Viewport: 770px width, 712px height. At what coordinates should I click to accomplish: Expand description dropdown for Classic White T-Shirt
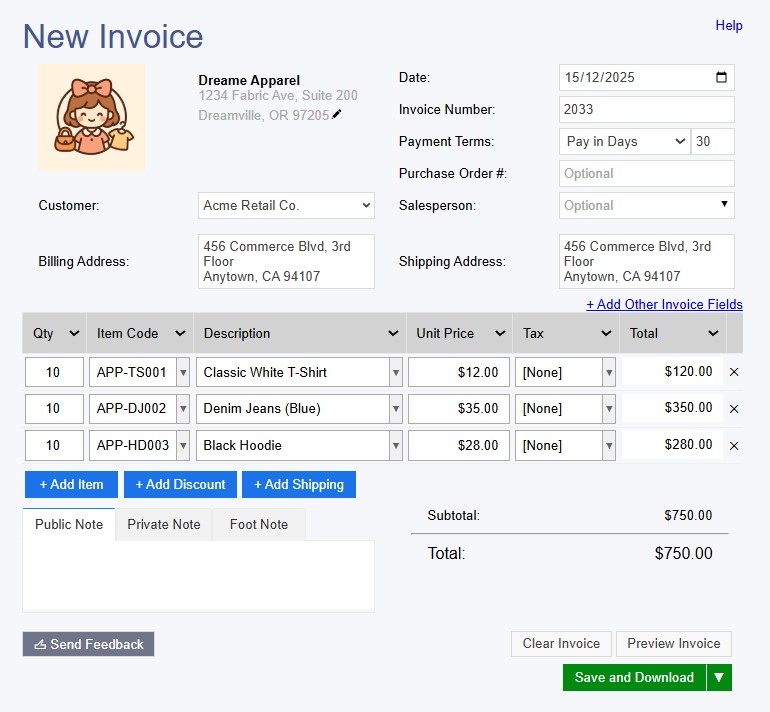396,372
